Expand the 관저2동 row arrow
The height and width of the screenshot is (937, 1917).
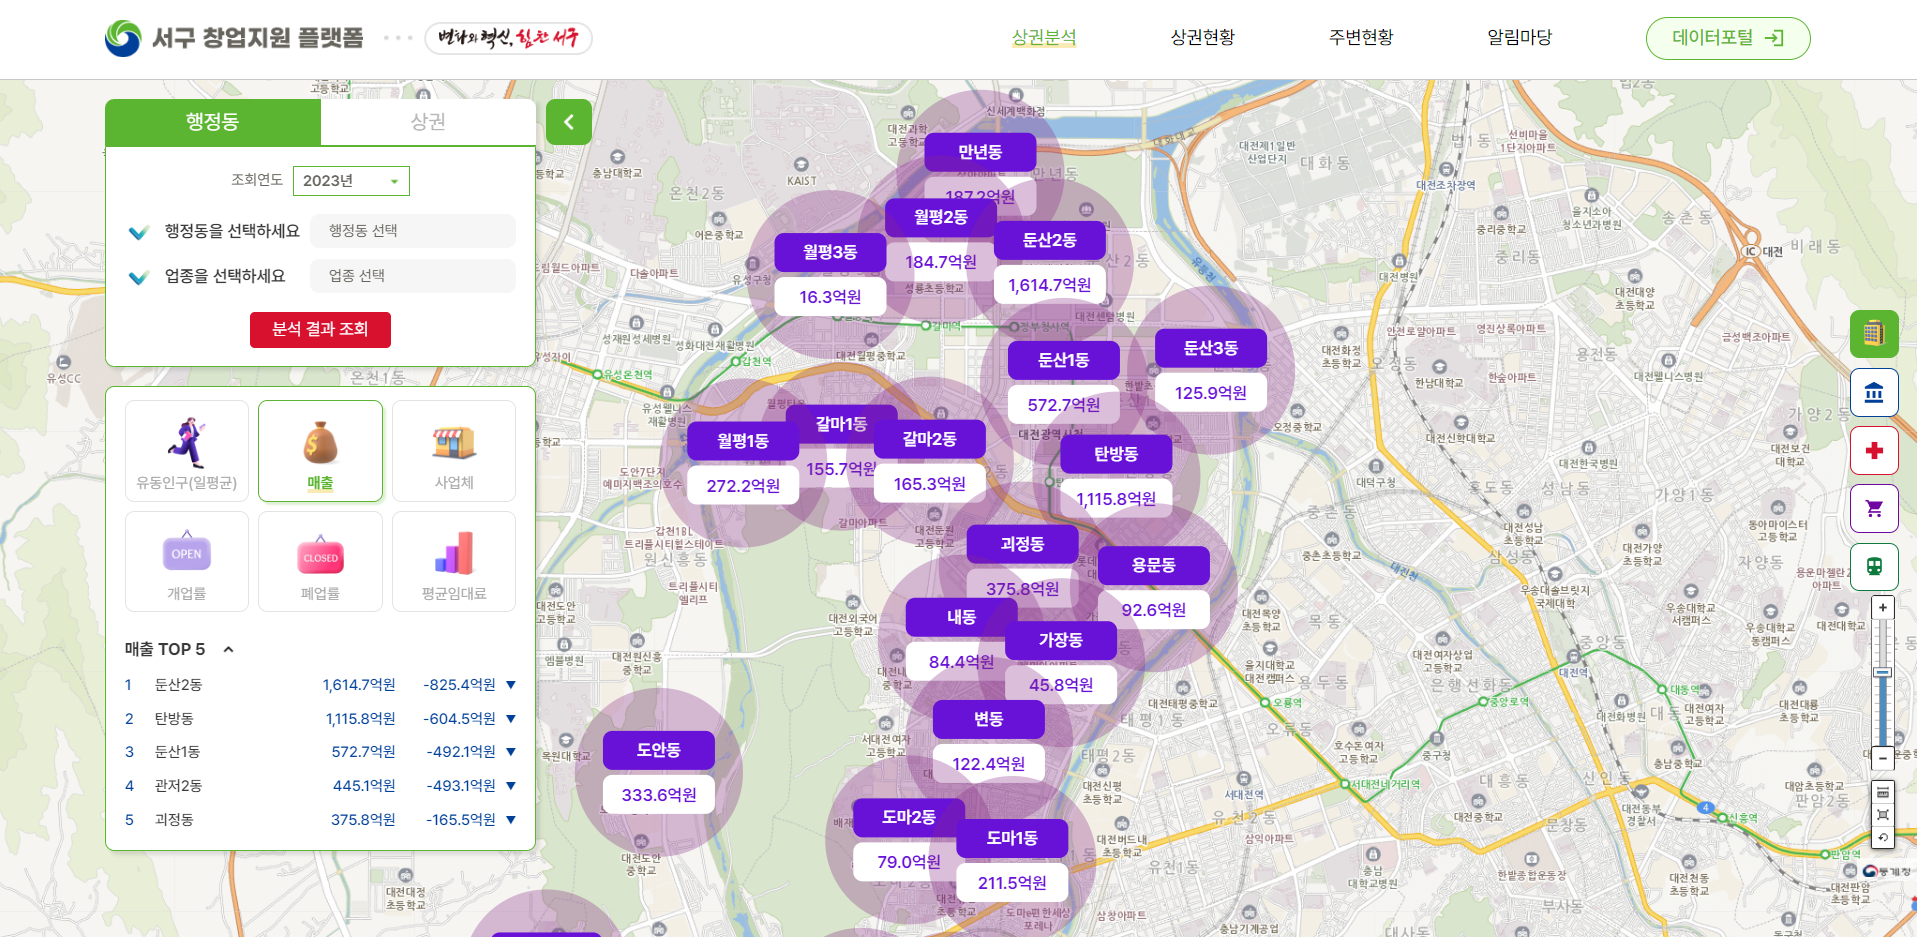(511, 786)
